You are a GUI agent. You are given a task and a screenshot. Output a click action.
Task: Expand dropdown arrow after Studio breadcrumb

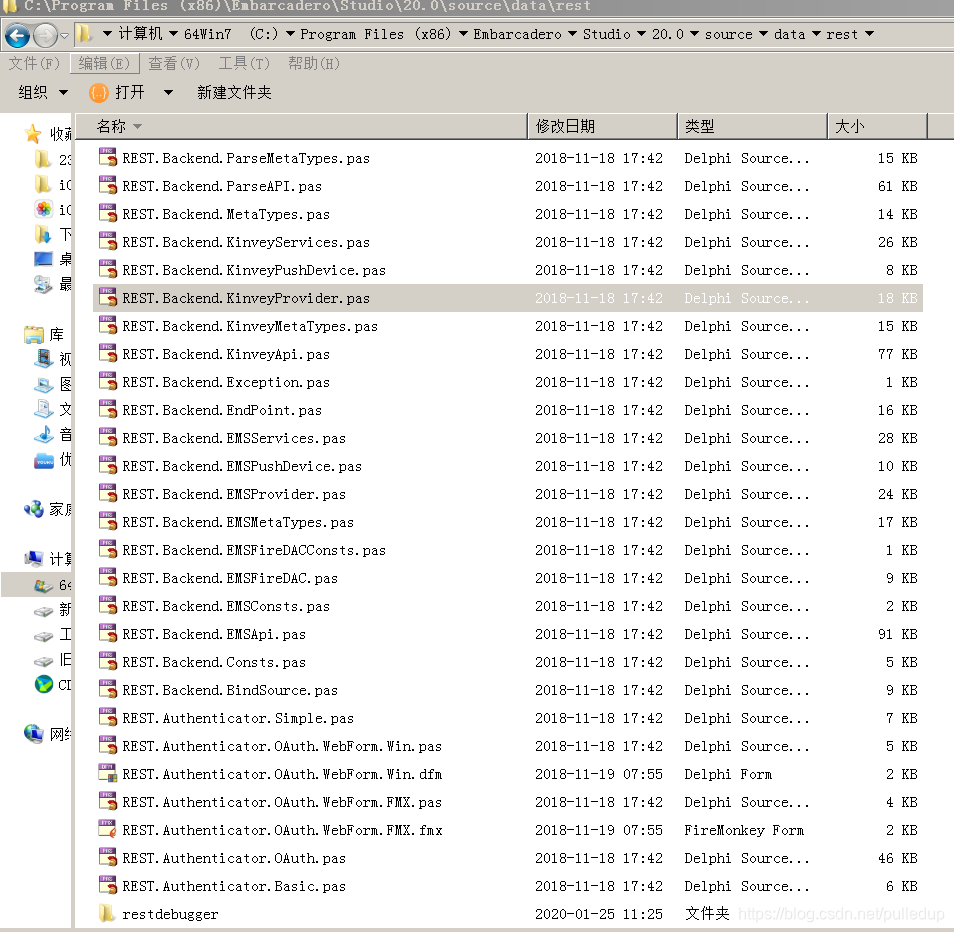(x=641, y=34)
